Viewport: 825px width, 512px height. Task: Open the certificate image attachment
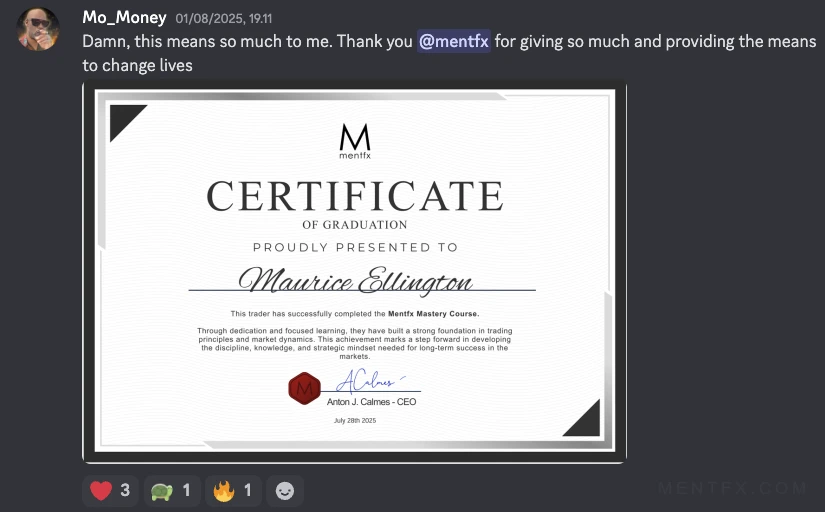[x=354, y=272]
